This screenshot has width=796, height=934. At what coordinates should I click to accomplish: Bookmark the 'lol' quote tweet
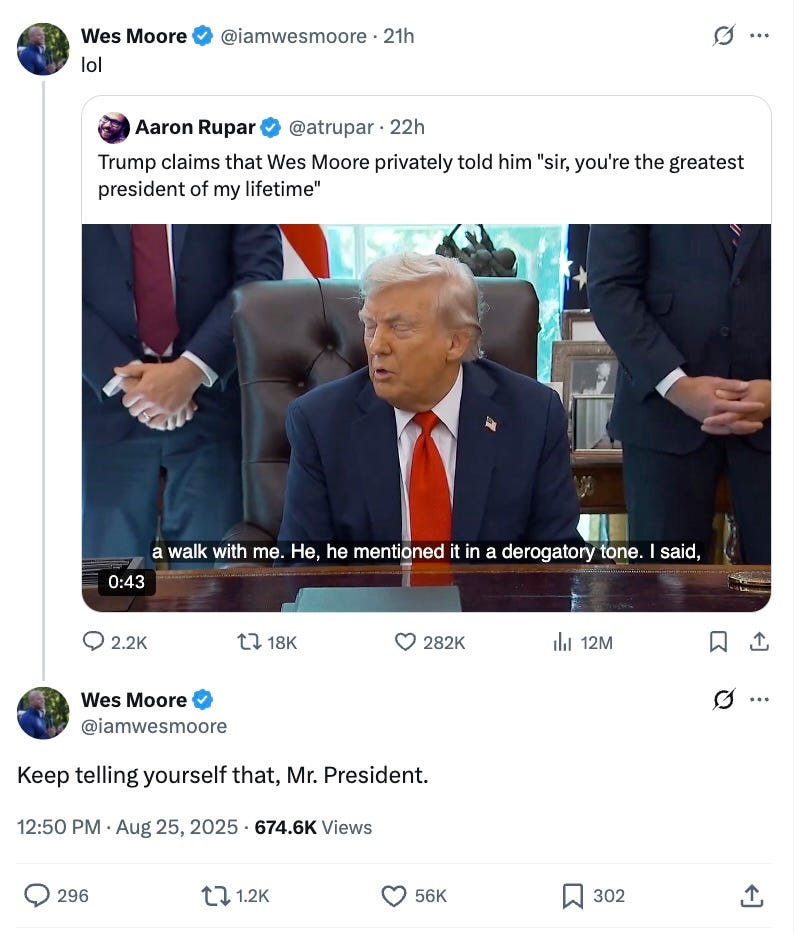coord(718,642)
